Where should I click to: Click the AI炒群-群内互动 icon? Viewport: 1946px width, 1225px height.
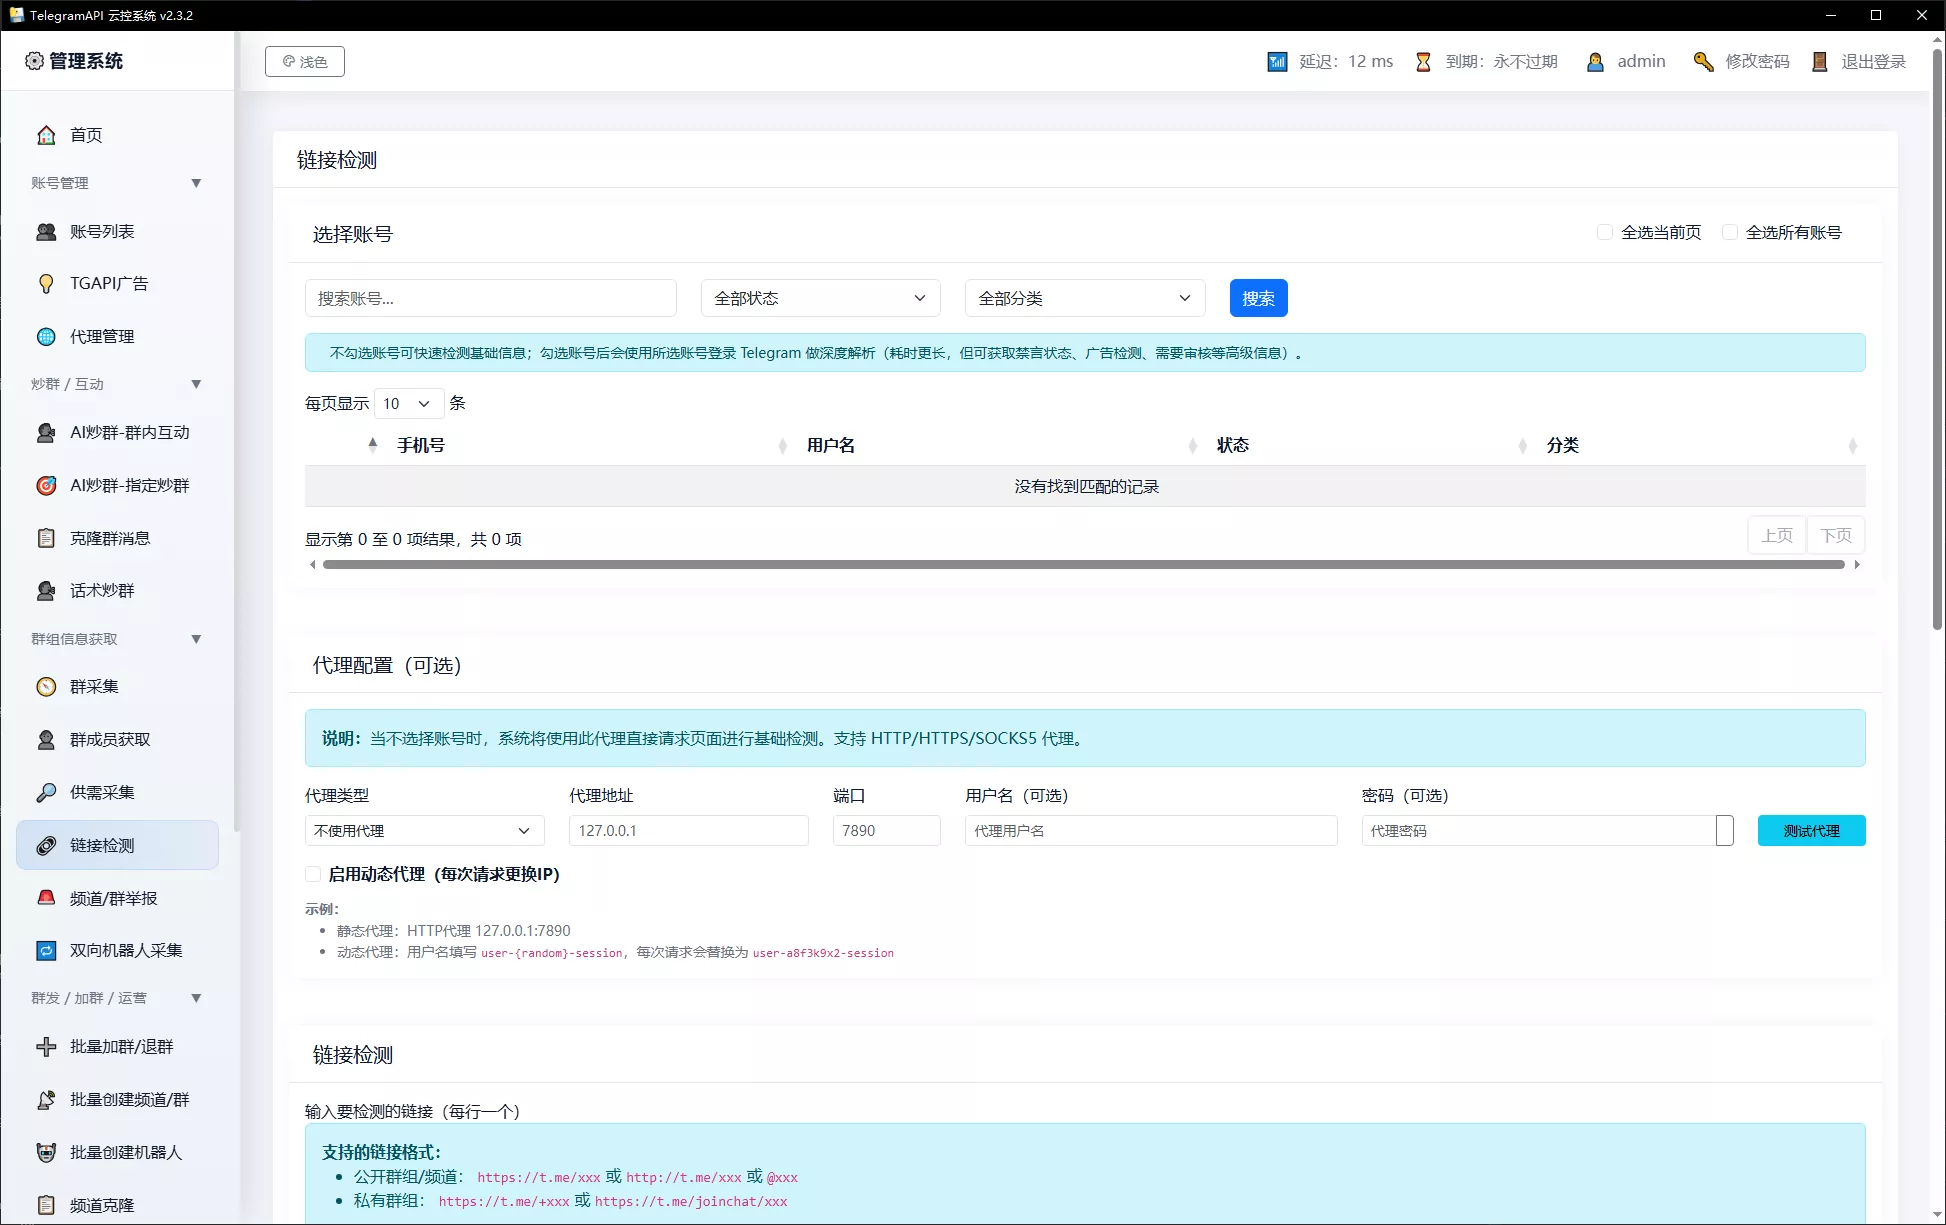click(x=46, y=433)
